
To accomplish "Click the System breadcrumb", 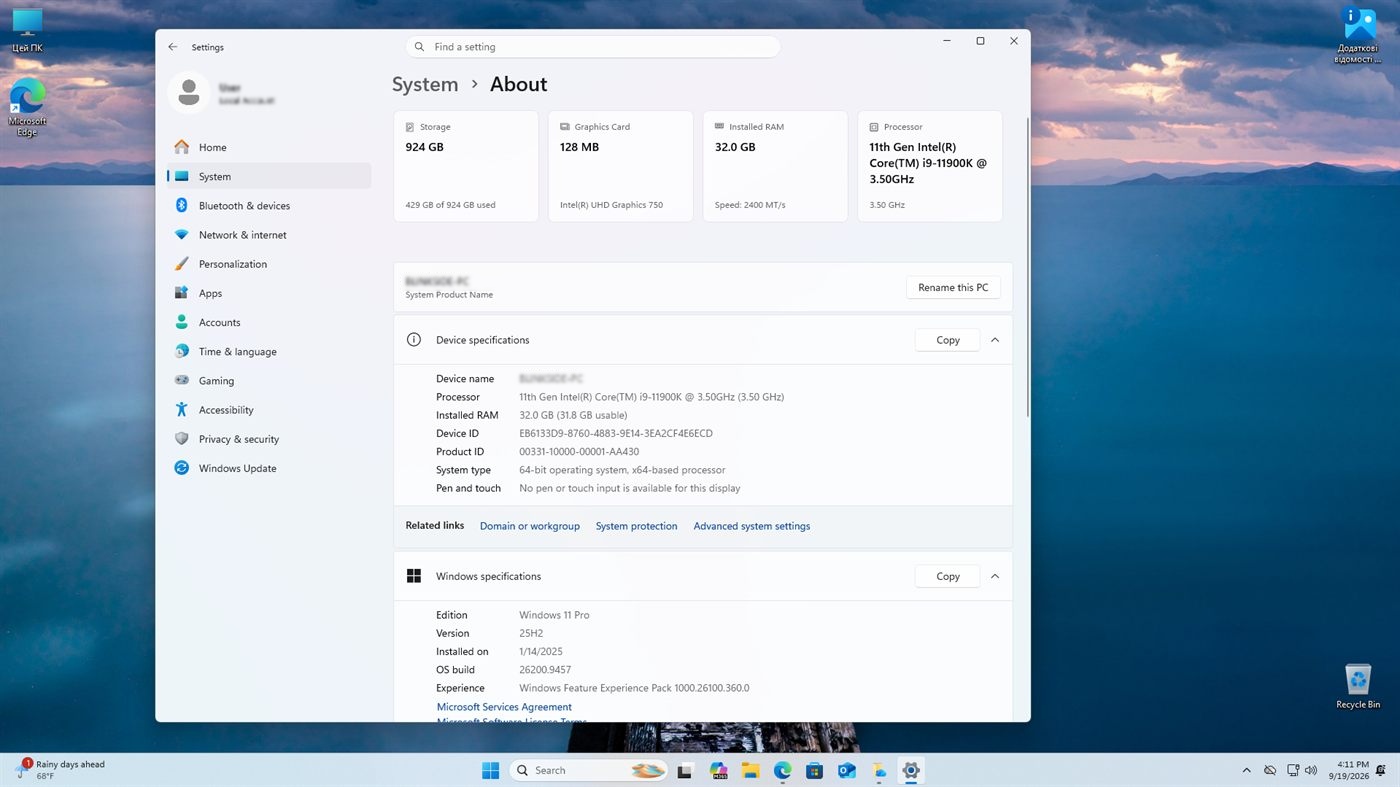I will (425, 84).
